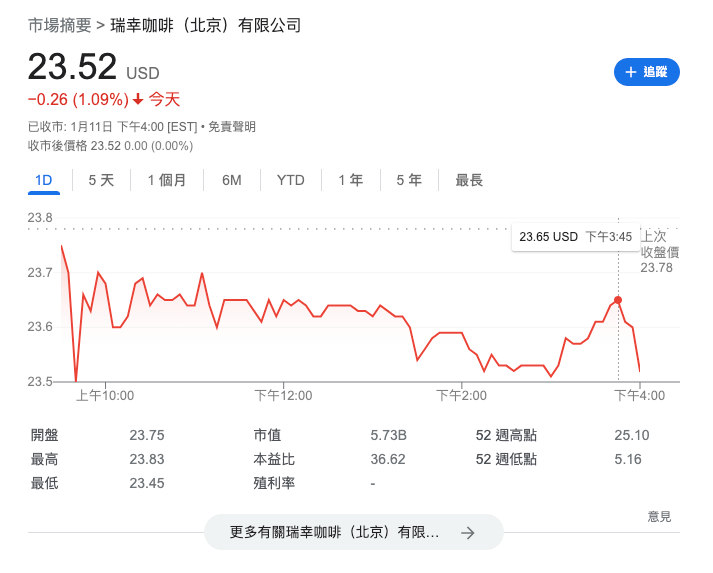Click the 本益比 value 36.62

coord(388,459)
